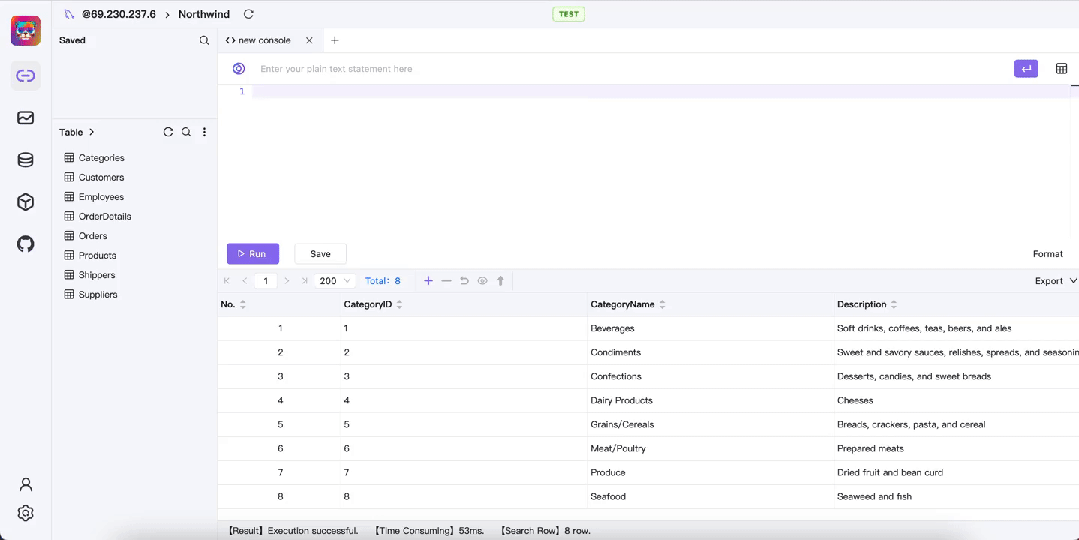Select the Grains/Cereals cell
The image size is (1079, 540).
point(710,424)
